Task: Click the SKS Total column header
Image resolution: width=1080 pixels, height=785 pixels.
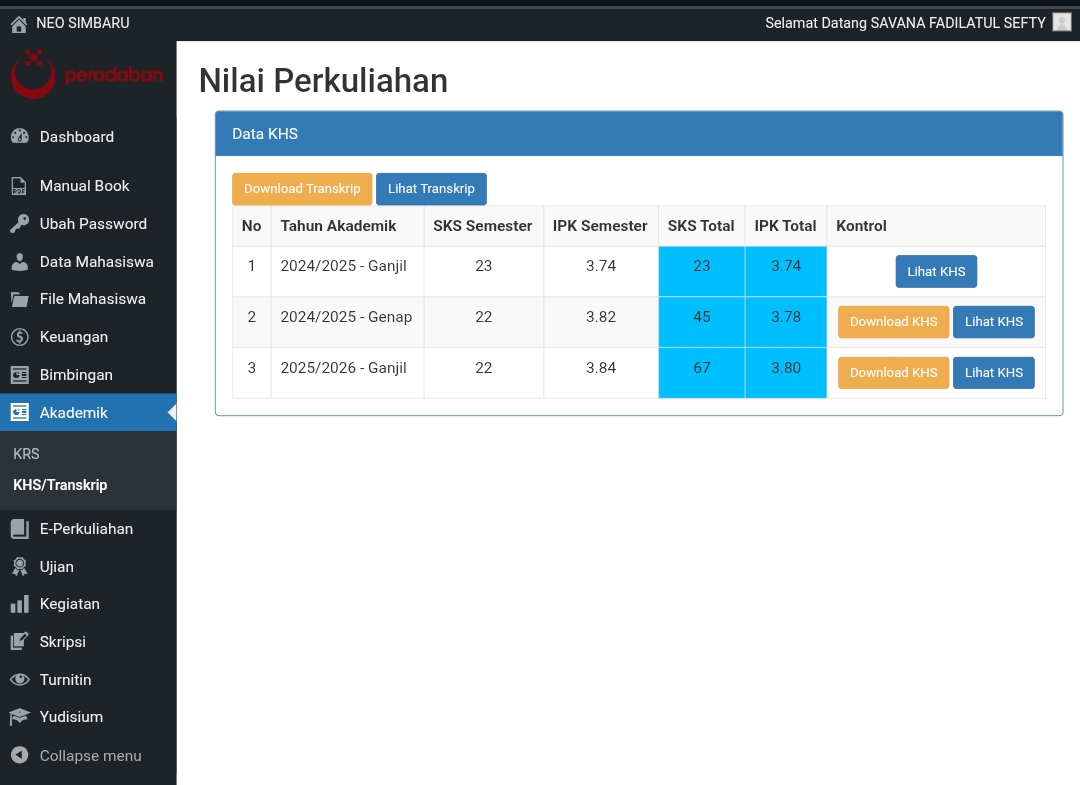Action: pos(700,226)
